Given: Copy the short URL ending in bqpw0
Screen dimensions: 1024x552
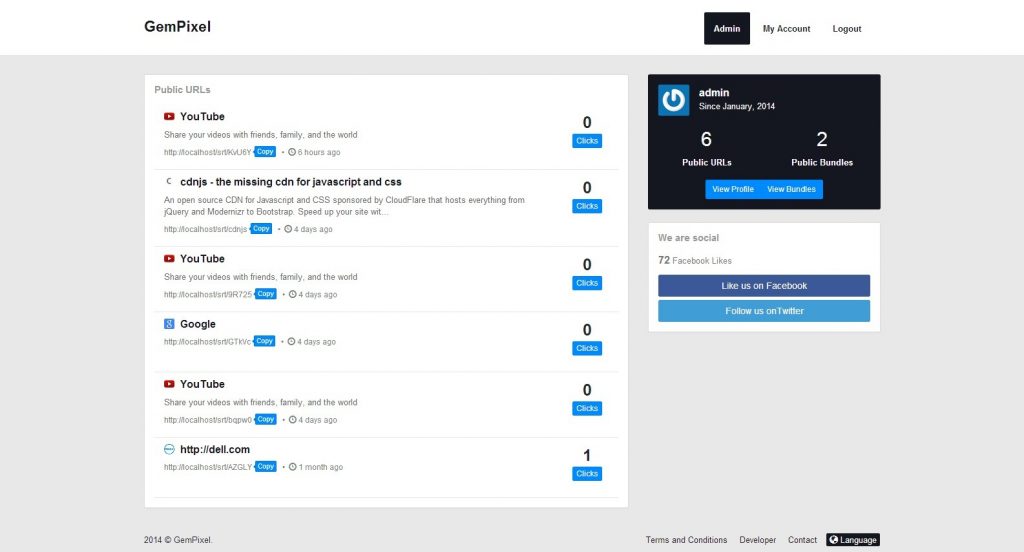Looking at the screenshot, I should [265, 419].
